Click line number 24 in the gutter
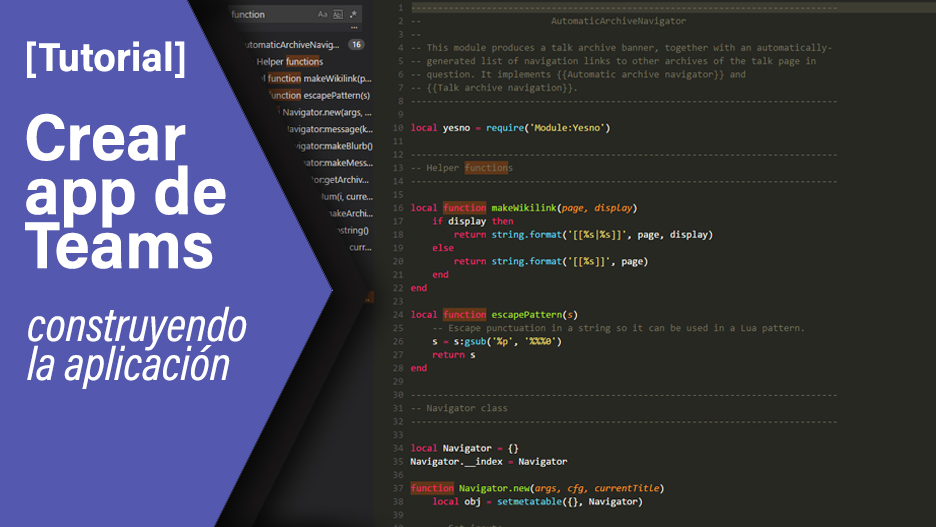The height and width of the screenshot is (527, 936). coord(398,315)
